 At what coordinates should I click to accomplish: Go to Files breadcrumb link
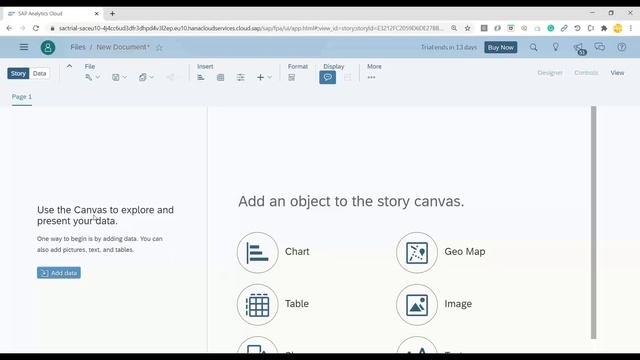click(78, 47)
